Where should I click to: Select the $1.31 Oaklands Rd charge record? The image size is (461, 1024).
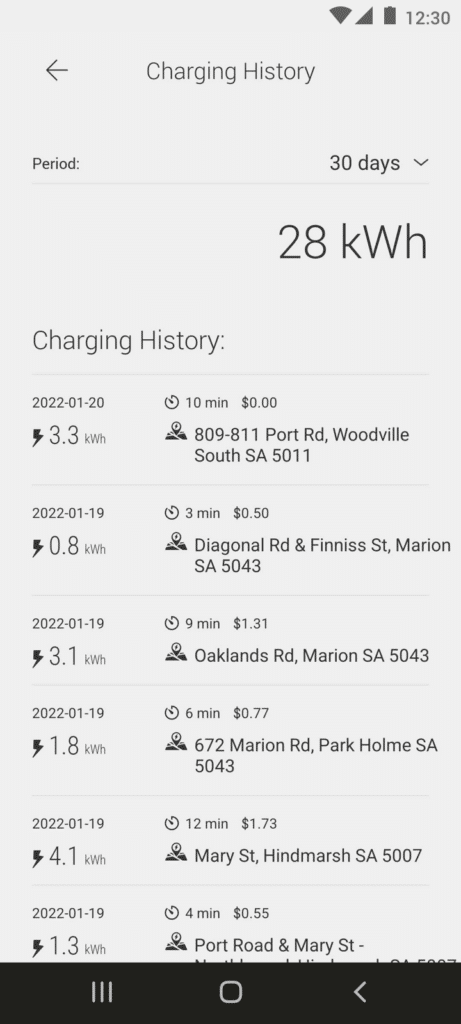tap(230, 641)
